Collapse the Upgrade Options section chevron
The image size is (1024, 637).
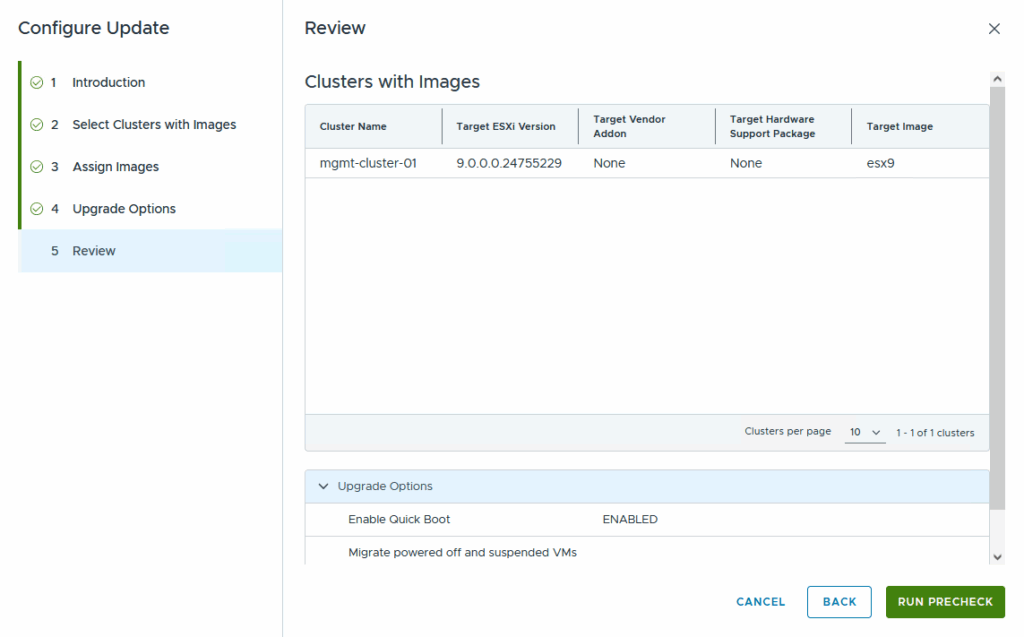(x=323, y=486)
